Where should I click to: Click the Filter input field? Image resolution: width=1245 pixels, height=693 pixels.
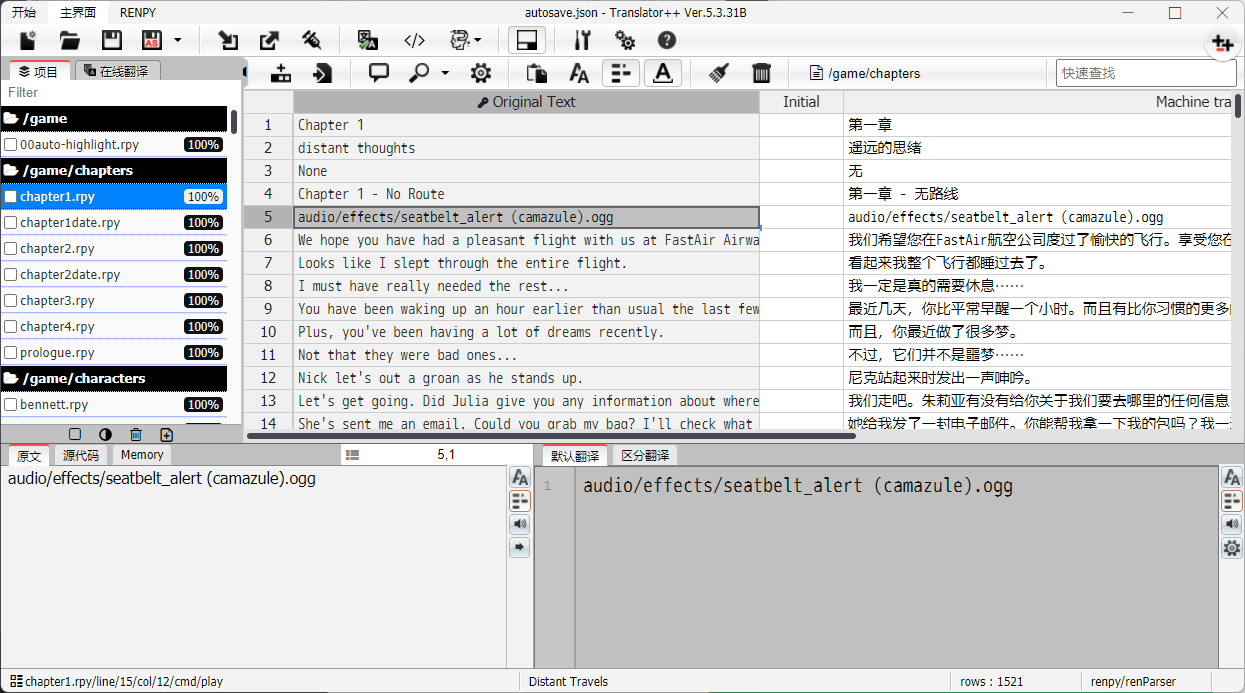pyautogui.click(x=120, y=92)
